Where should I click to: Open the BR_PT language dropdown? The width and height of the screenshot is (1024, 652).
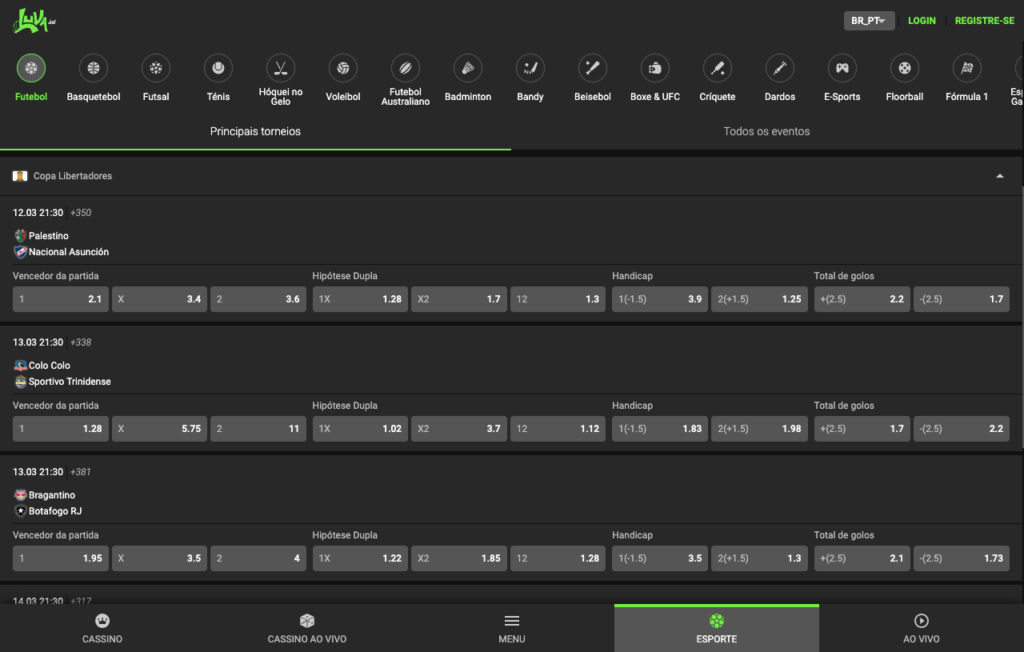[x=869, y=21]
